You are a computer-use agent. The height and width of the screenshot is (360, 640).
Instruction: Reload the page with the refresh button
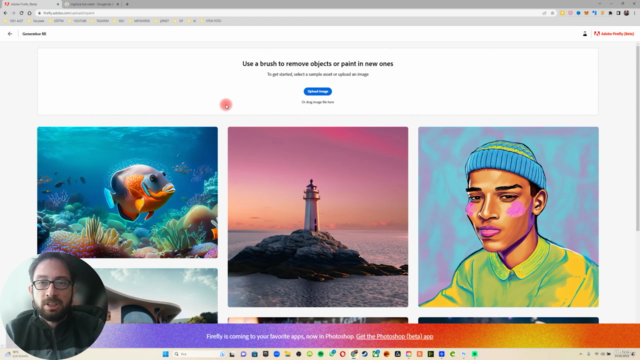pyautogui.click(x=21, y=13)
